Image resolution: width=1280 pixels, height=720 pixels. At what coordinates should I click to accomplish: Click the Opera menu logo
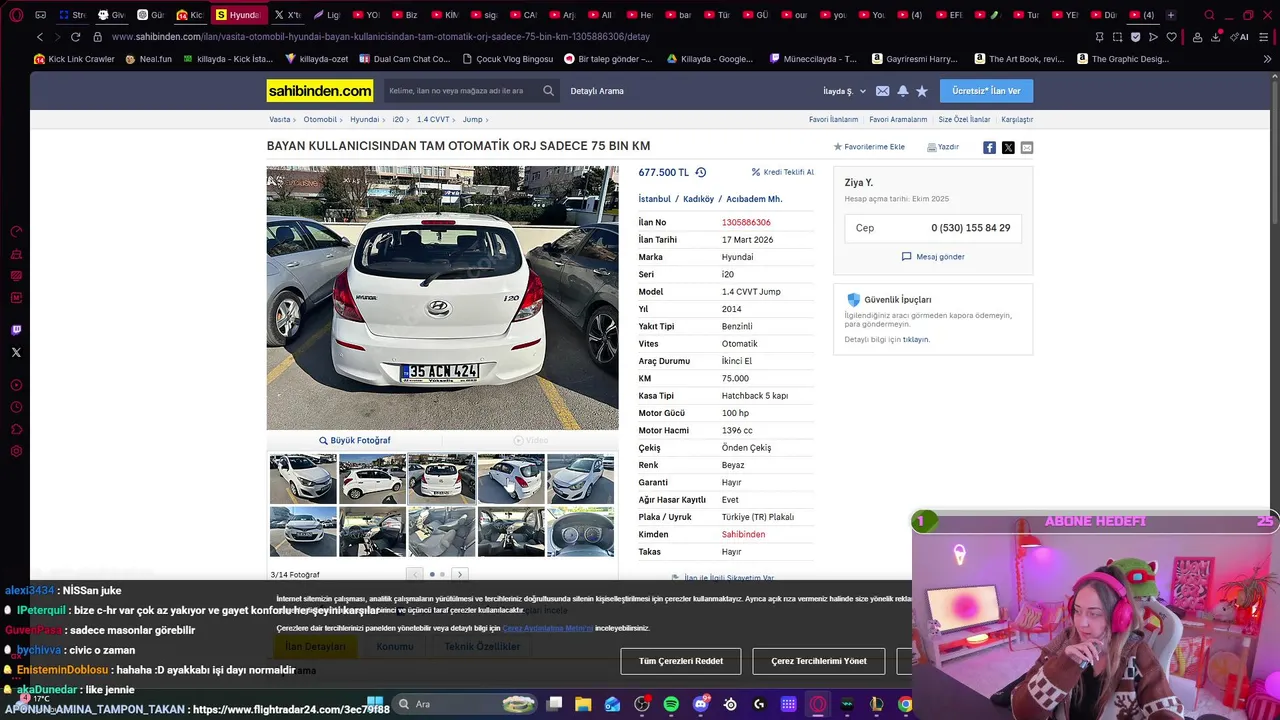coord(16,15)
